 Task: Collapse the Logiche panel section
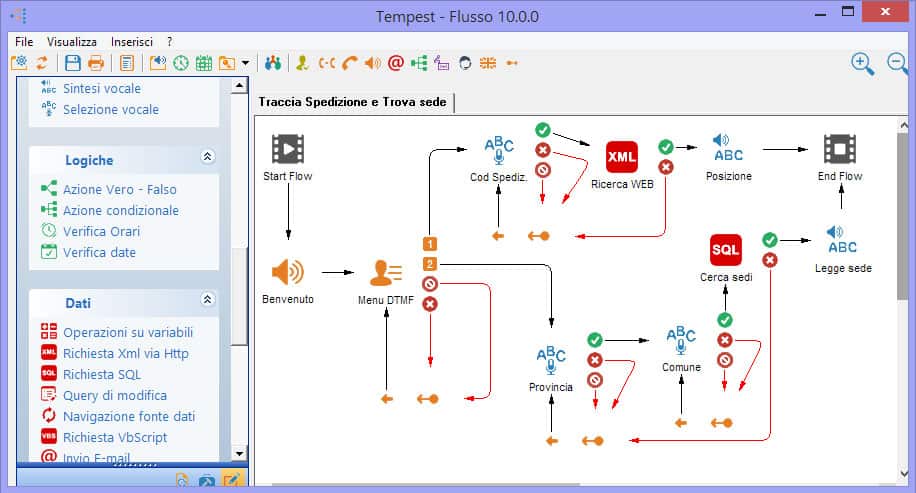pyautogui.click(x=208, y=157)
